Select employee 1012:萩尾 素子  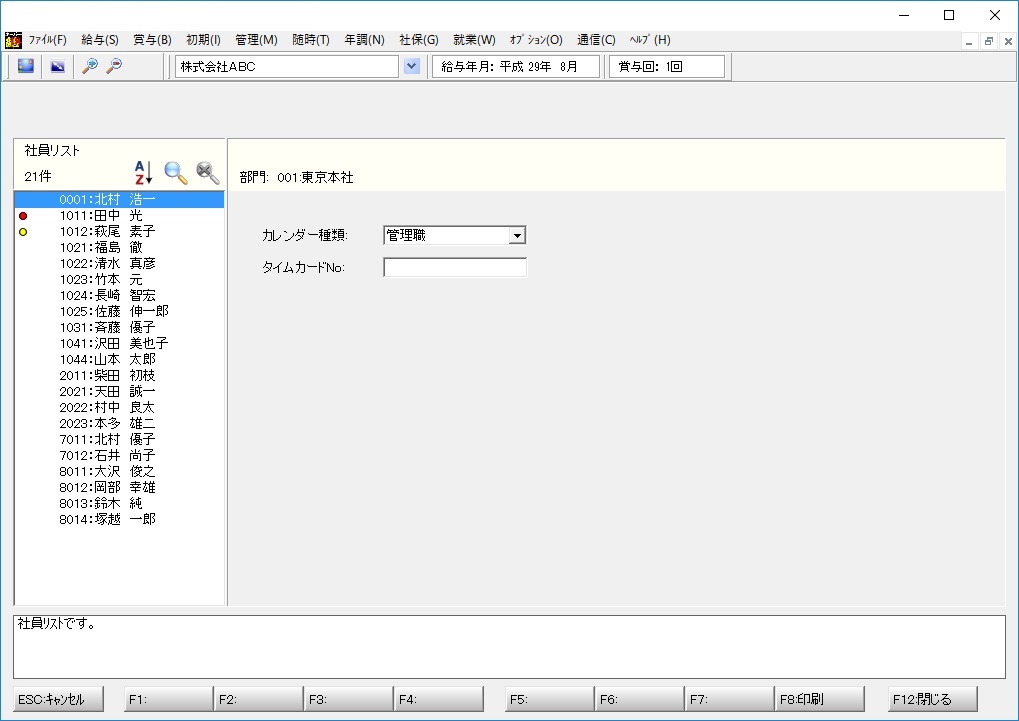point(120,231)
